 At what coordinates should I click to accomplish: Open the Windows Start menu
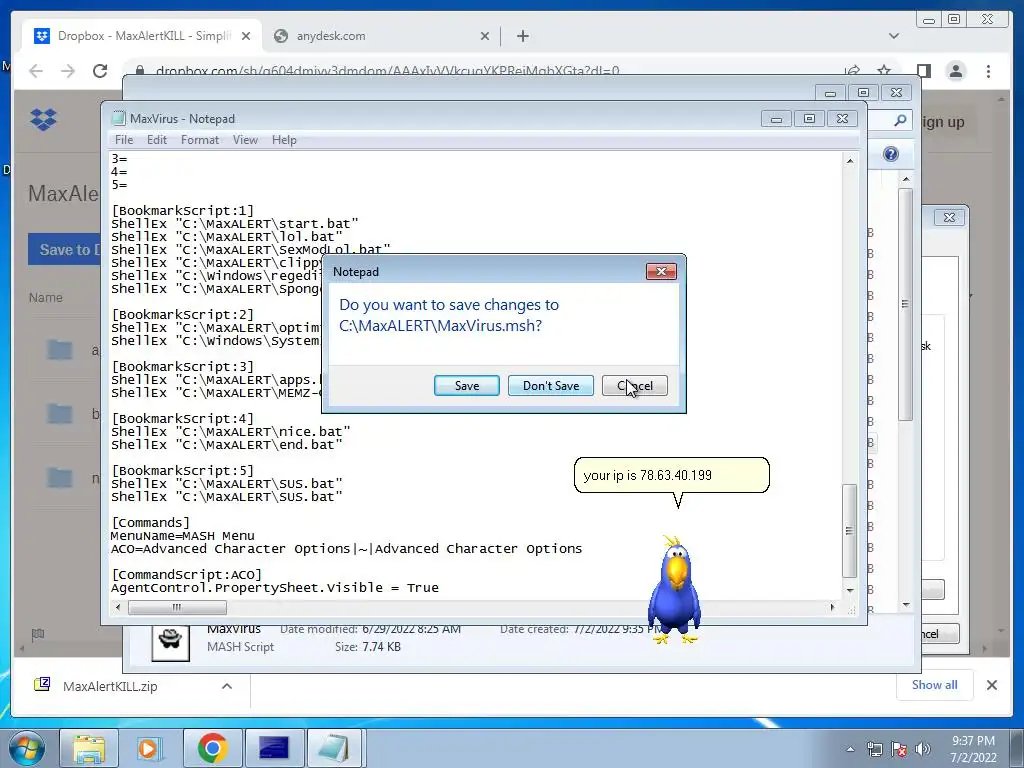[x=26, y=748]
